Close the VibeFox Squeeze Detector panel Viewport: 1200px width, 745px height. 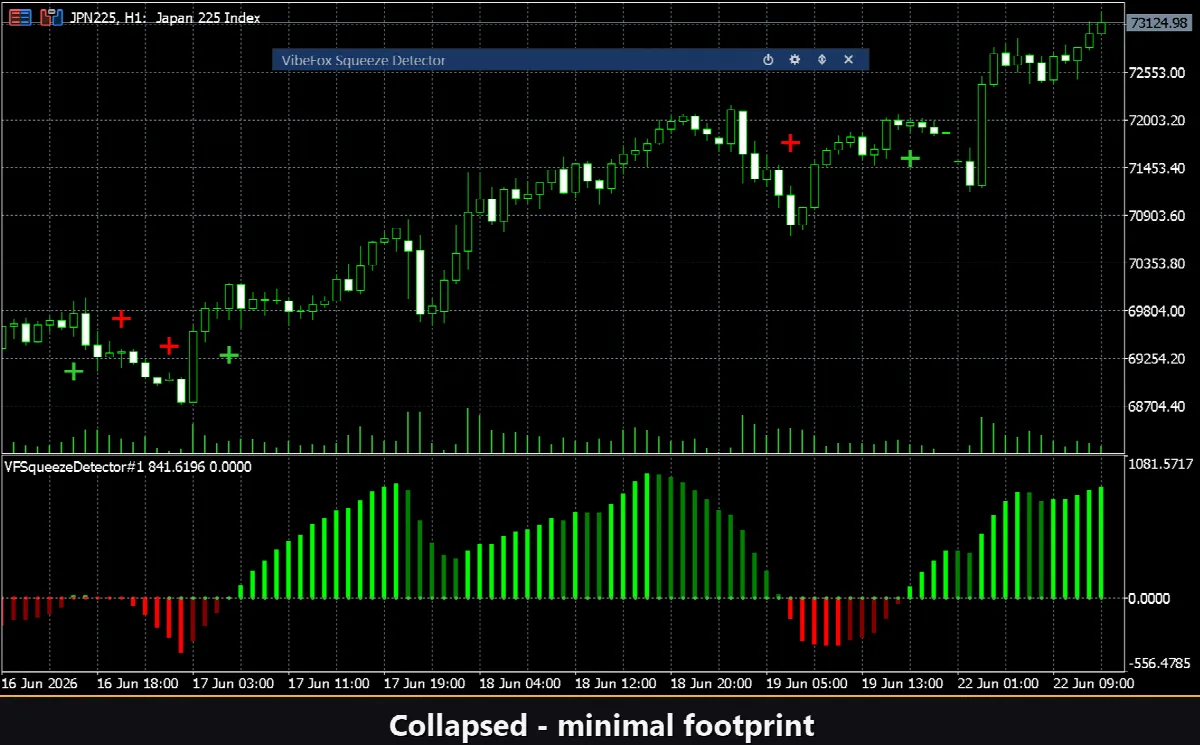[848, 60]
